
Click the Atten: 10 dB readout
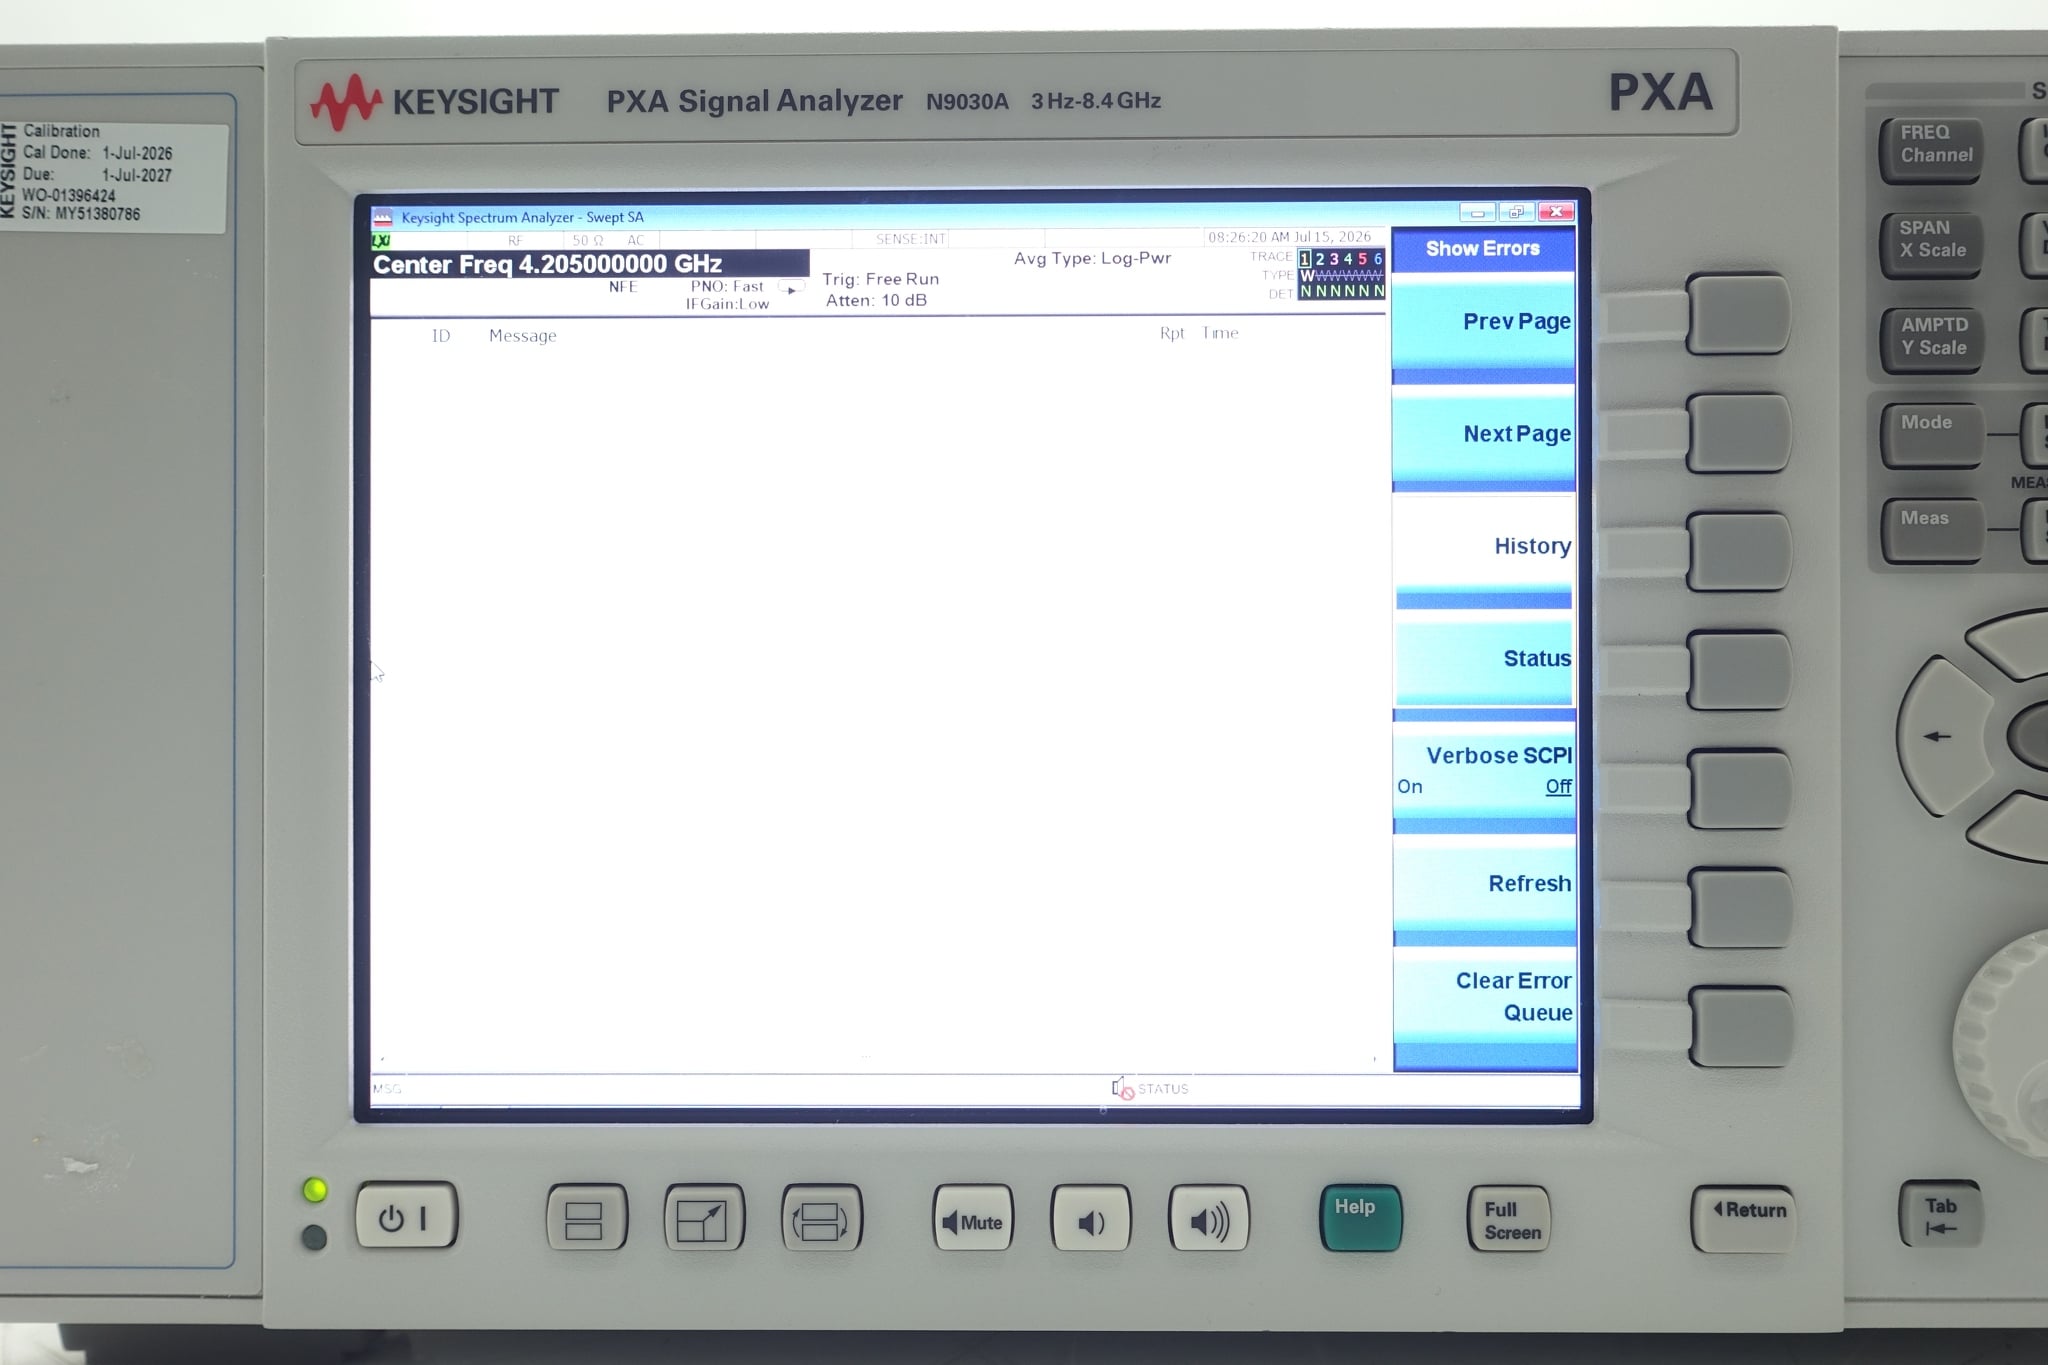point(876,300)
